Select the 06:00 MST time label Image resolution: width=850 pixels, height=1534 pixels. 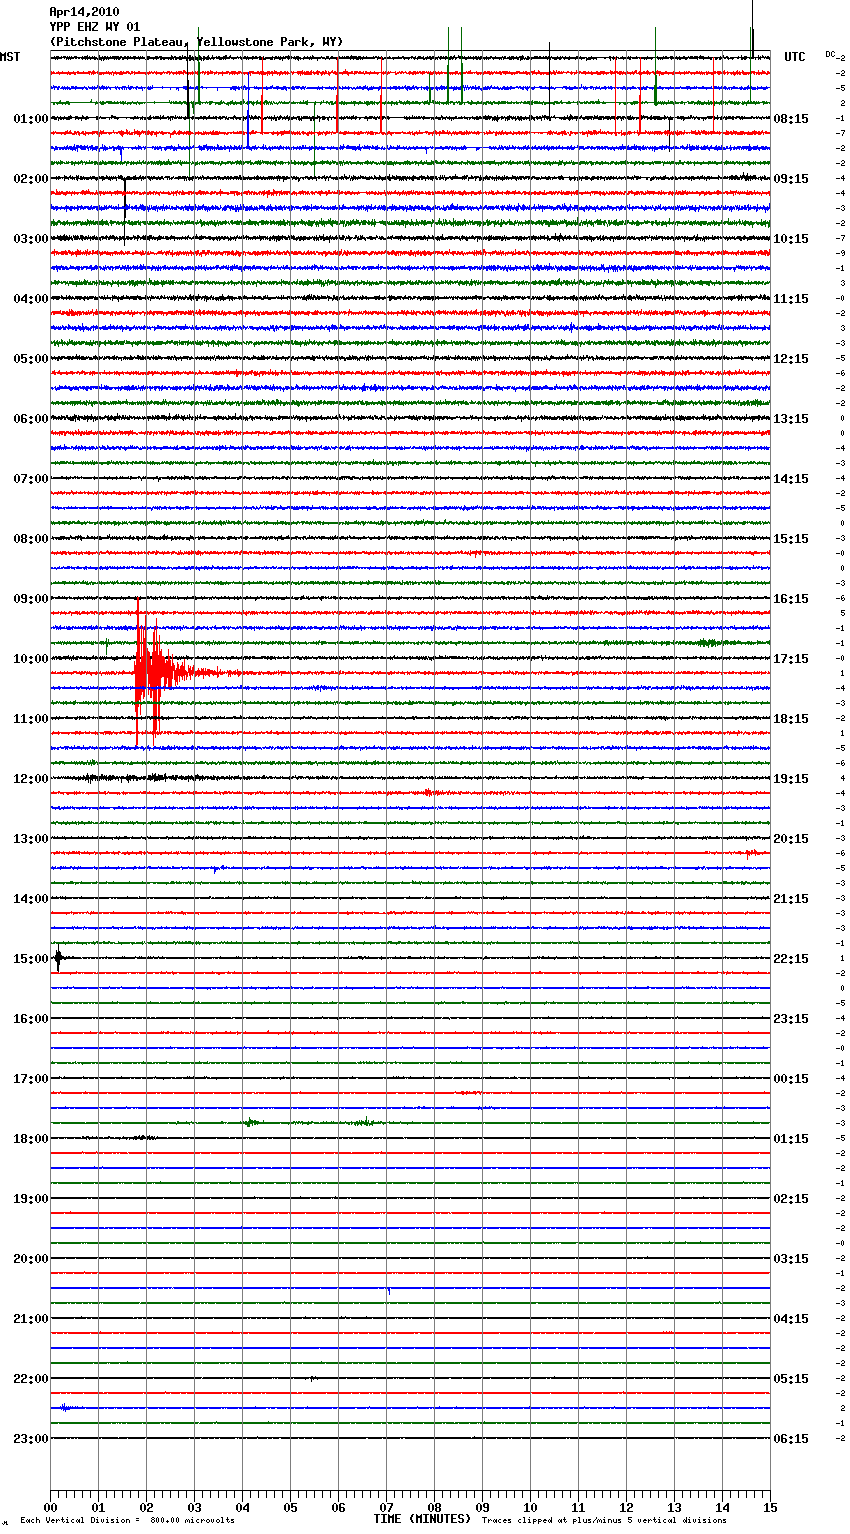[x=31, y=419]
